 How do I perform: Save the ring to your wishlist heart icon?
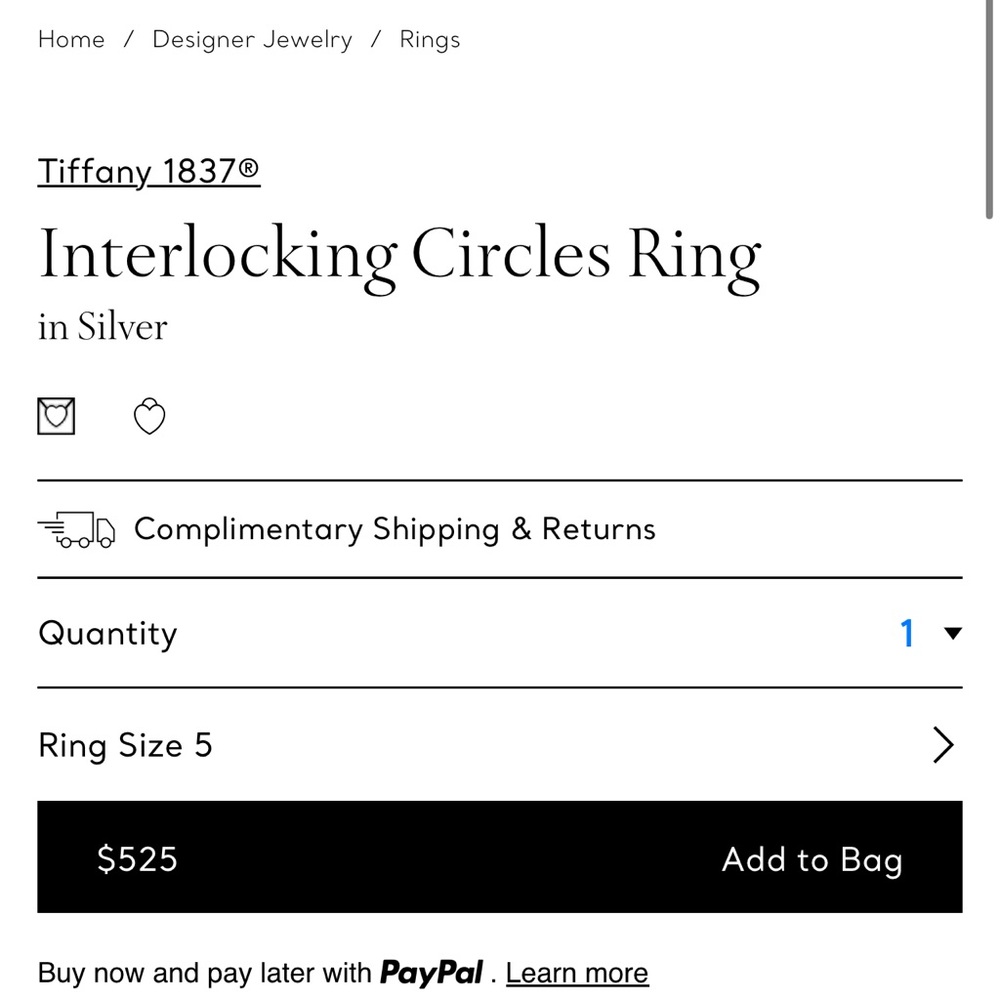click(x=149, y=415)
